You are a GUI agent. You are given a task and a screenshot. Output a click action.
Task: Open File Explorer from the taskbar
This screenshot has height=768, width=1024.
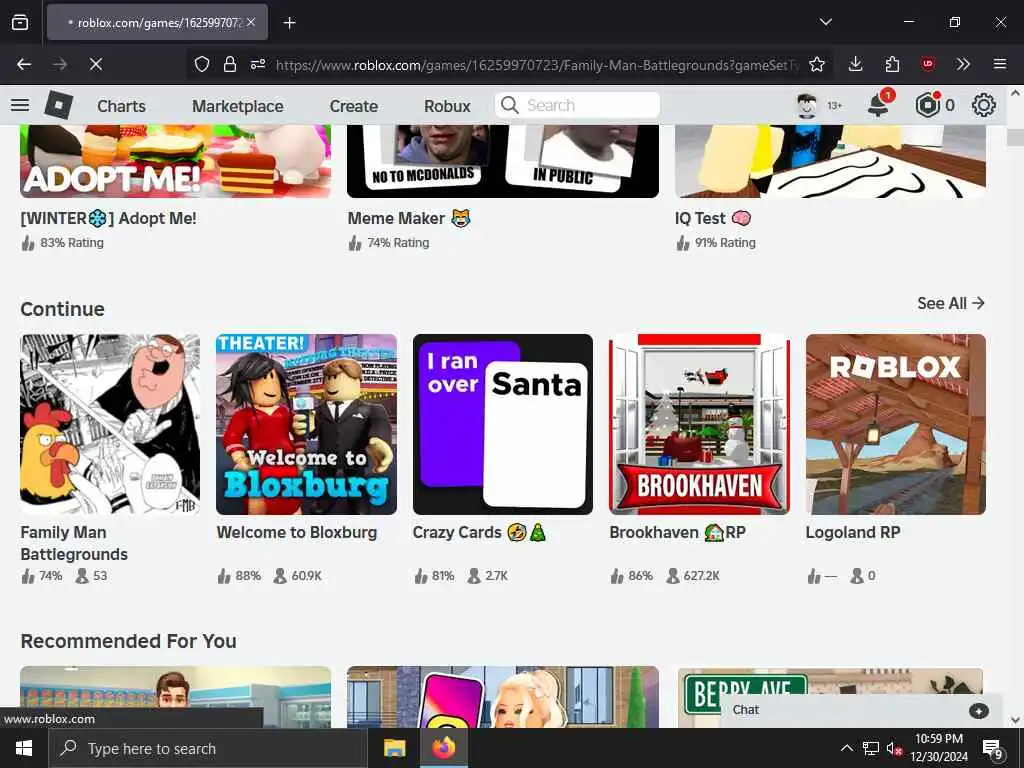(394, 748)
